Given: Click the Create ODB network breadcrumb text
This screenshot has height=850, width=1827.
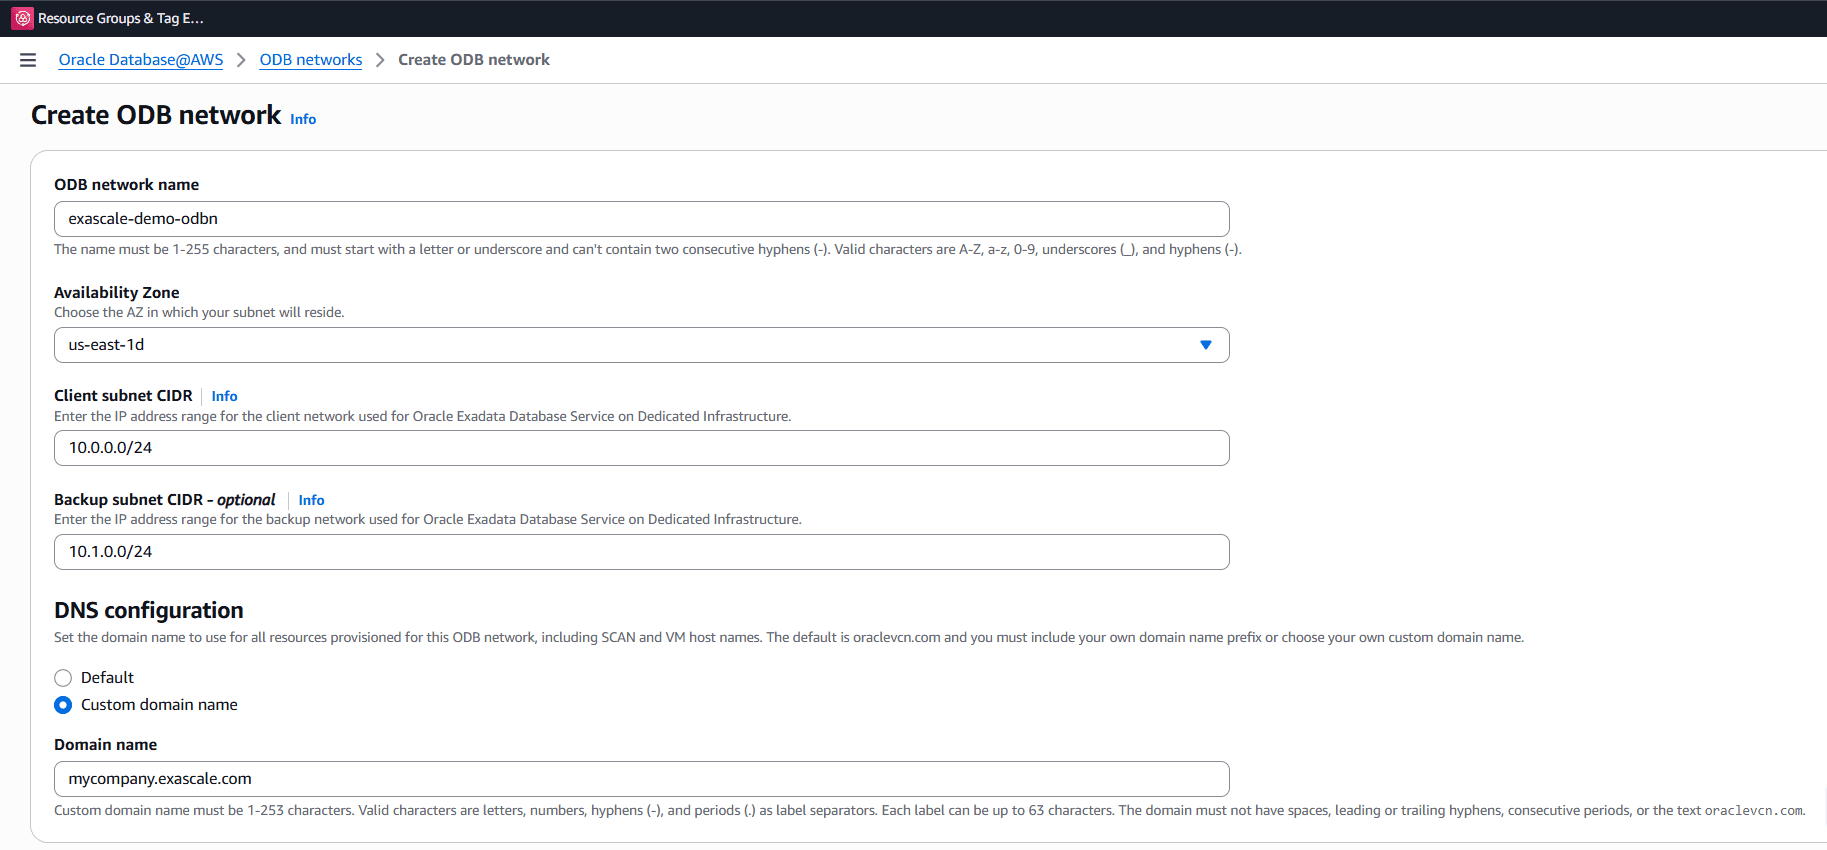Looking at the screenshot, I should (474, 60).
